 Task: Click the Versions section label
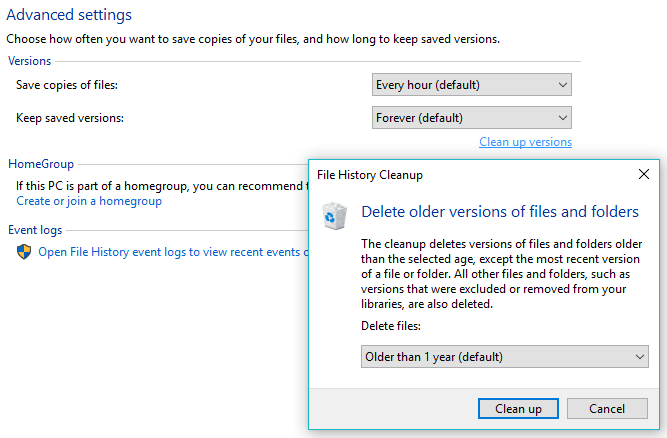29,61
